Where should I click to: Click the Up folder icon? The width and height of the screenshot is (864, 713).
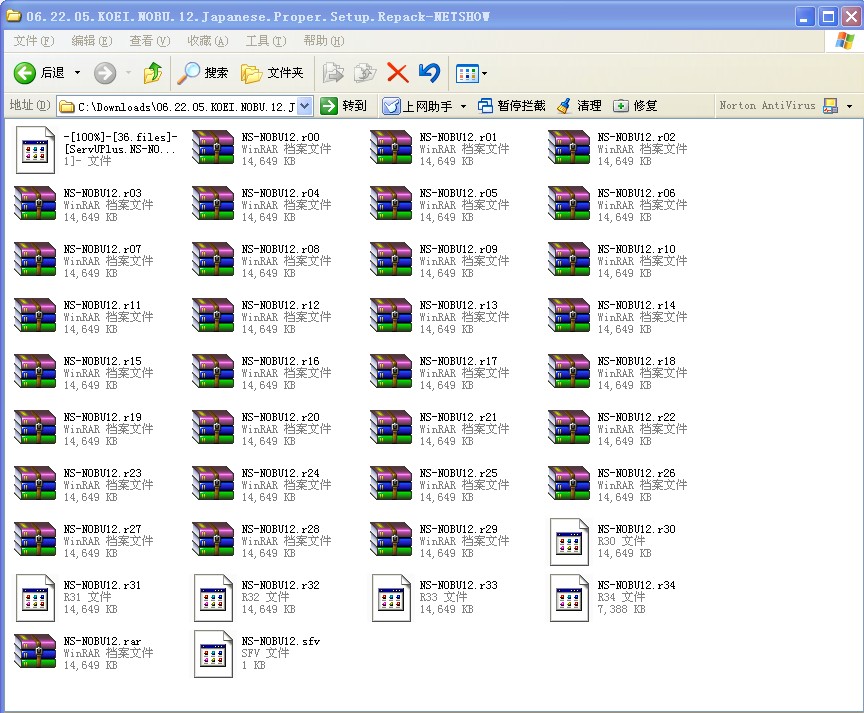[x=153, y=73]
